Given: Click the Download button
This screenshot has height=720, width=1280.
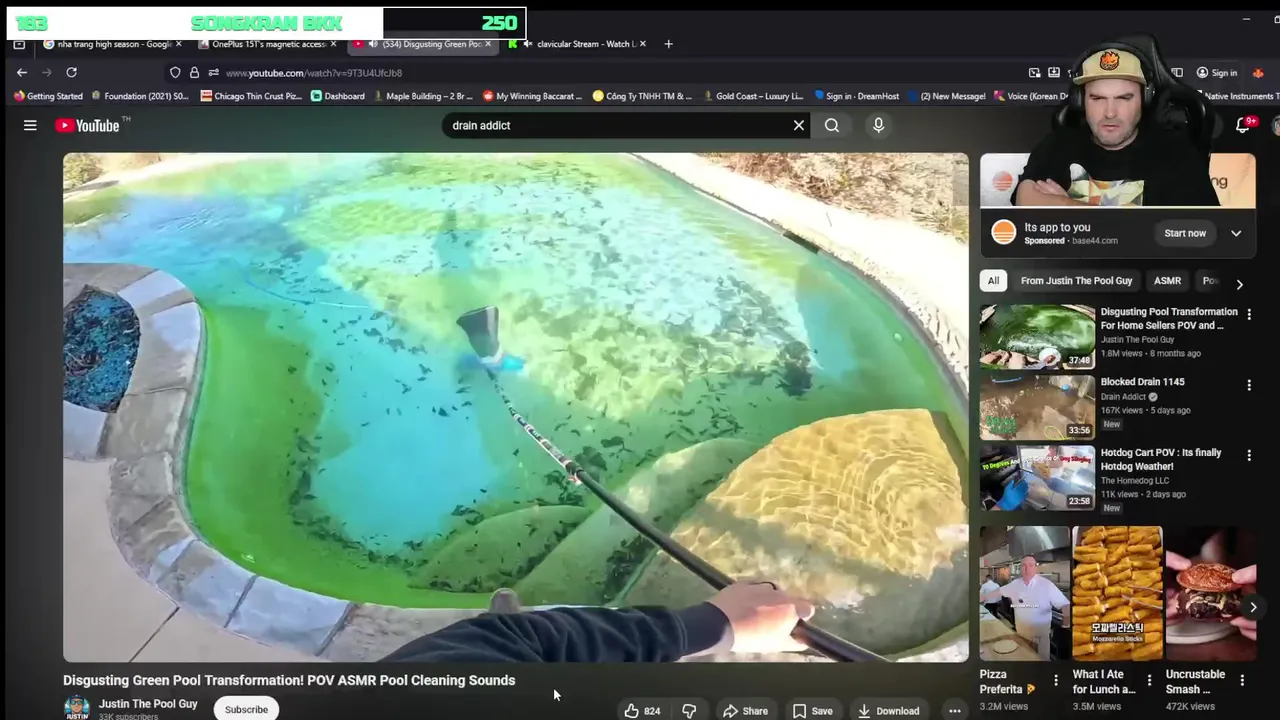Looking at the screenshot, I should [x=888, y=710].
